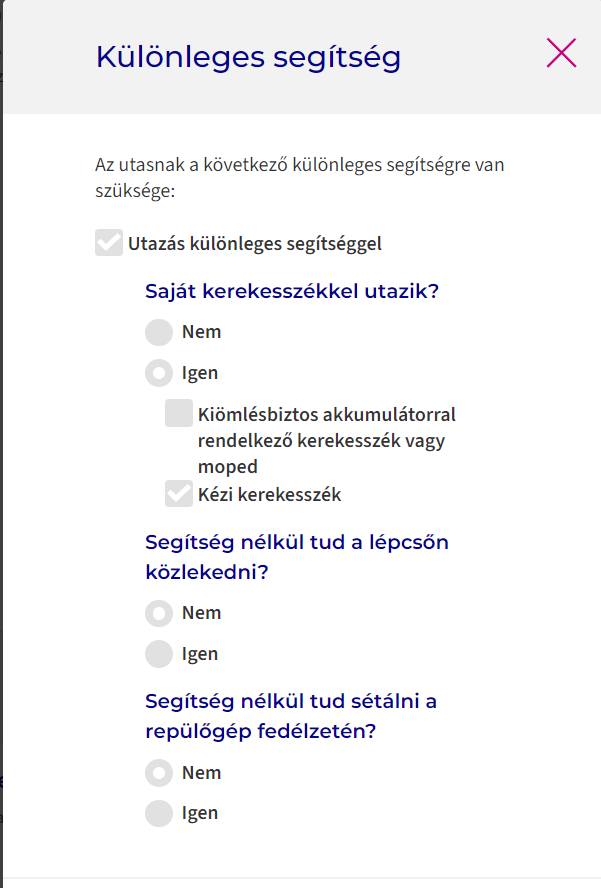Toggle Utazás különleges segítséggel checkbox
601x888 pixels.
coord(109,243)
